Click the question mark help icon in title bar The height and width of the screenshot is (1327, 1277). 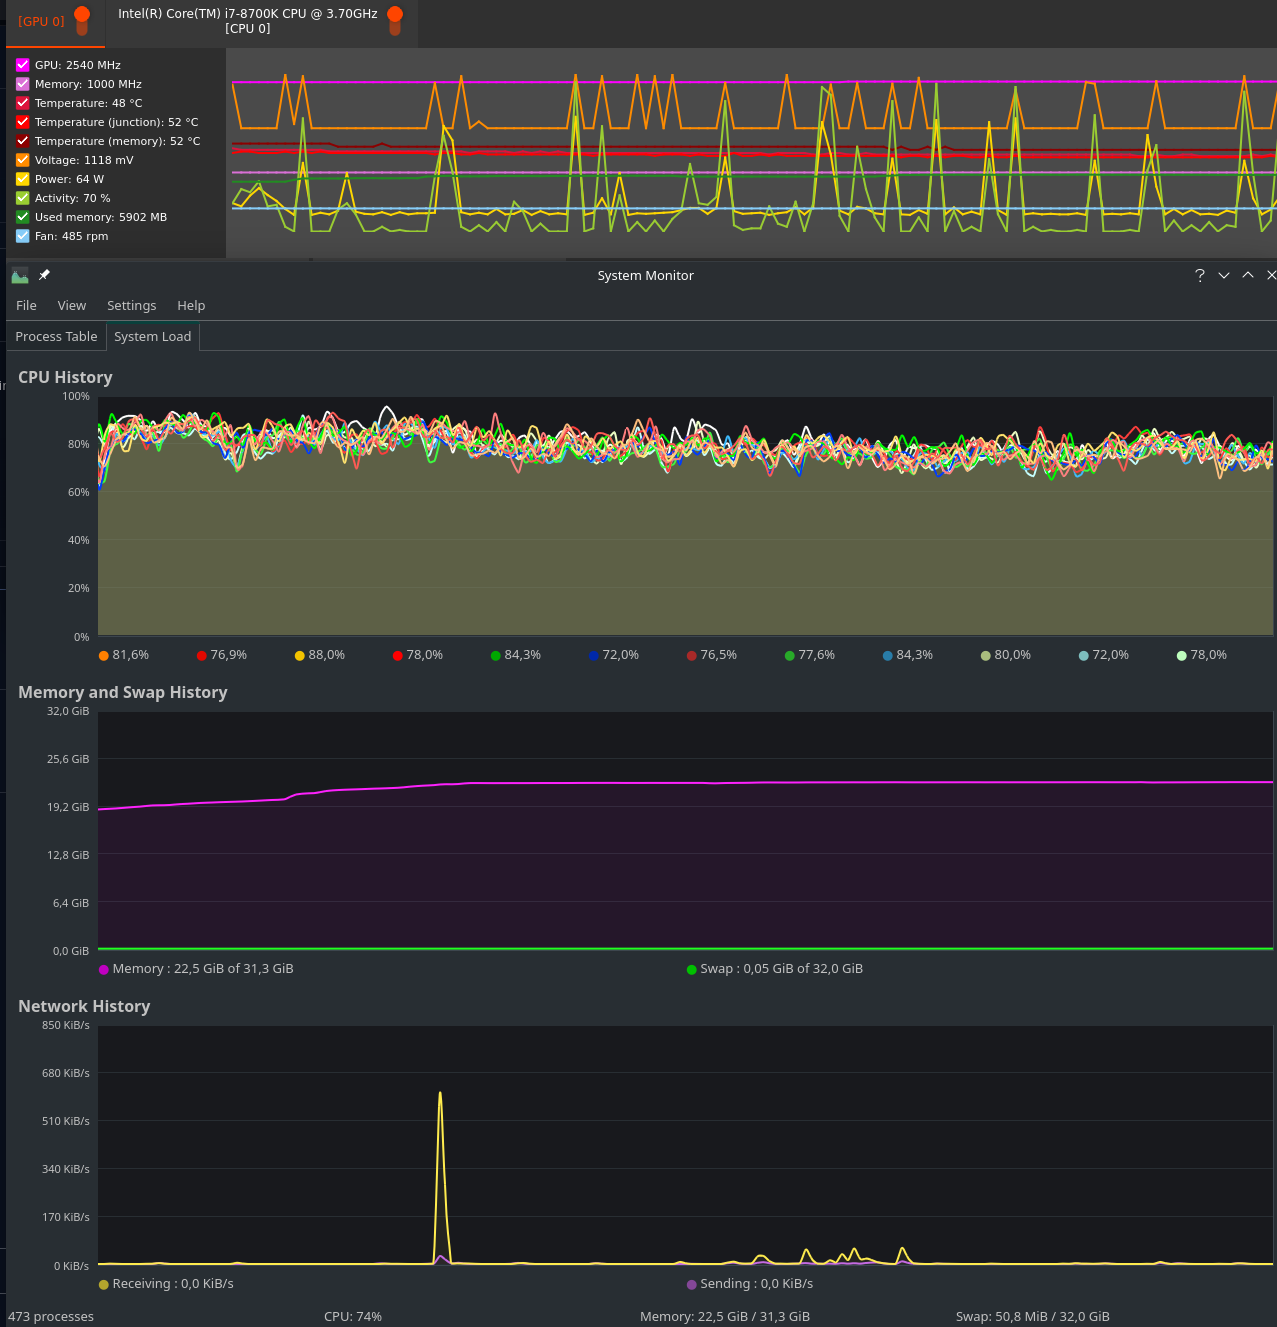point(1200,275)
